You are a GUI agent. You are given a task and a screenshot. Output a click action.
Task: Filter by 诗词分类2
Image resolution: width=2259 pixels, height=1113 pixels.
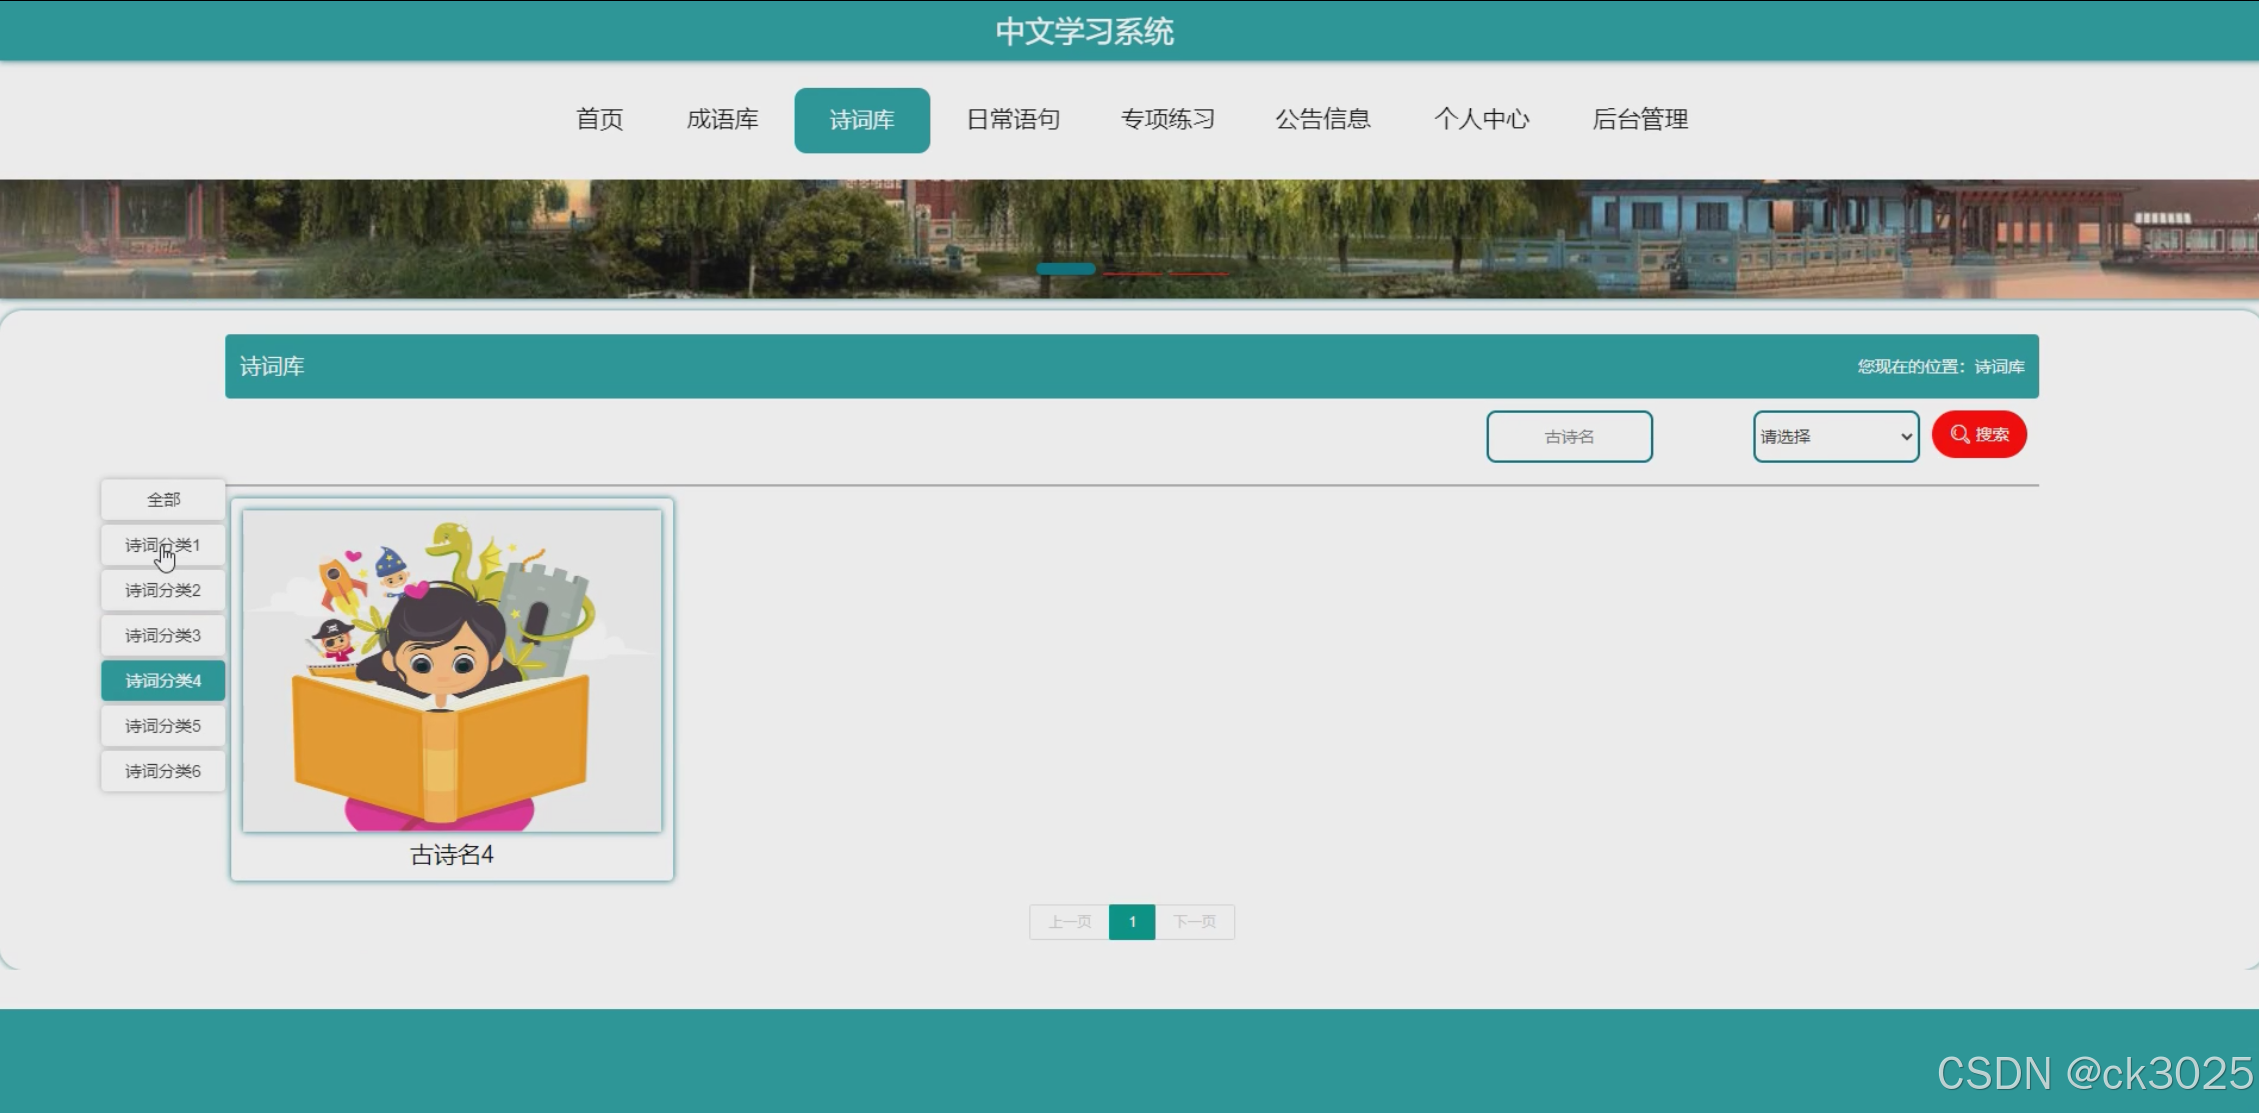(163, 590)
